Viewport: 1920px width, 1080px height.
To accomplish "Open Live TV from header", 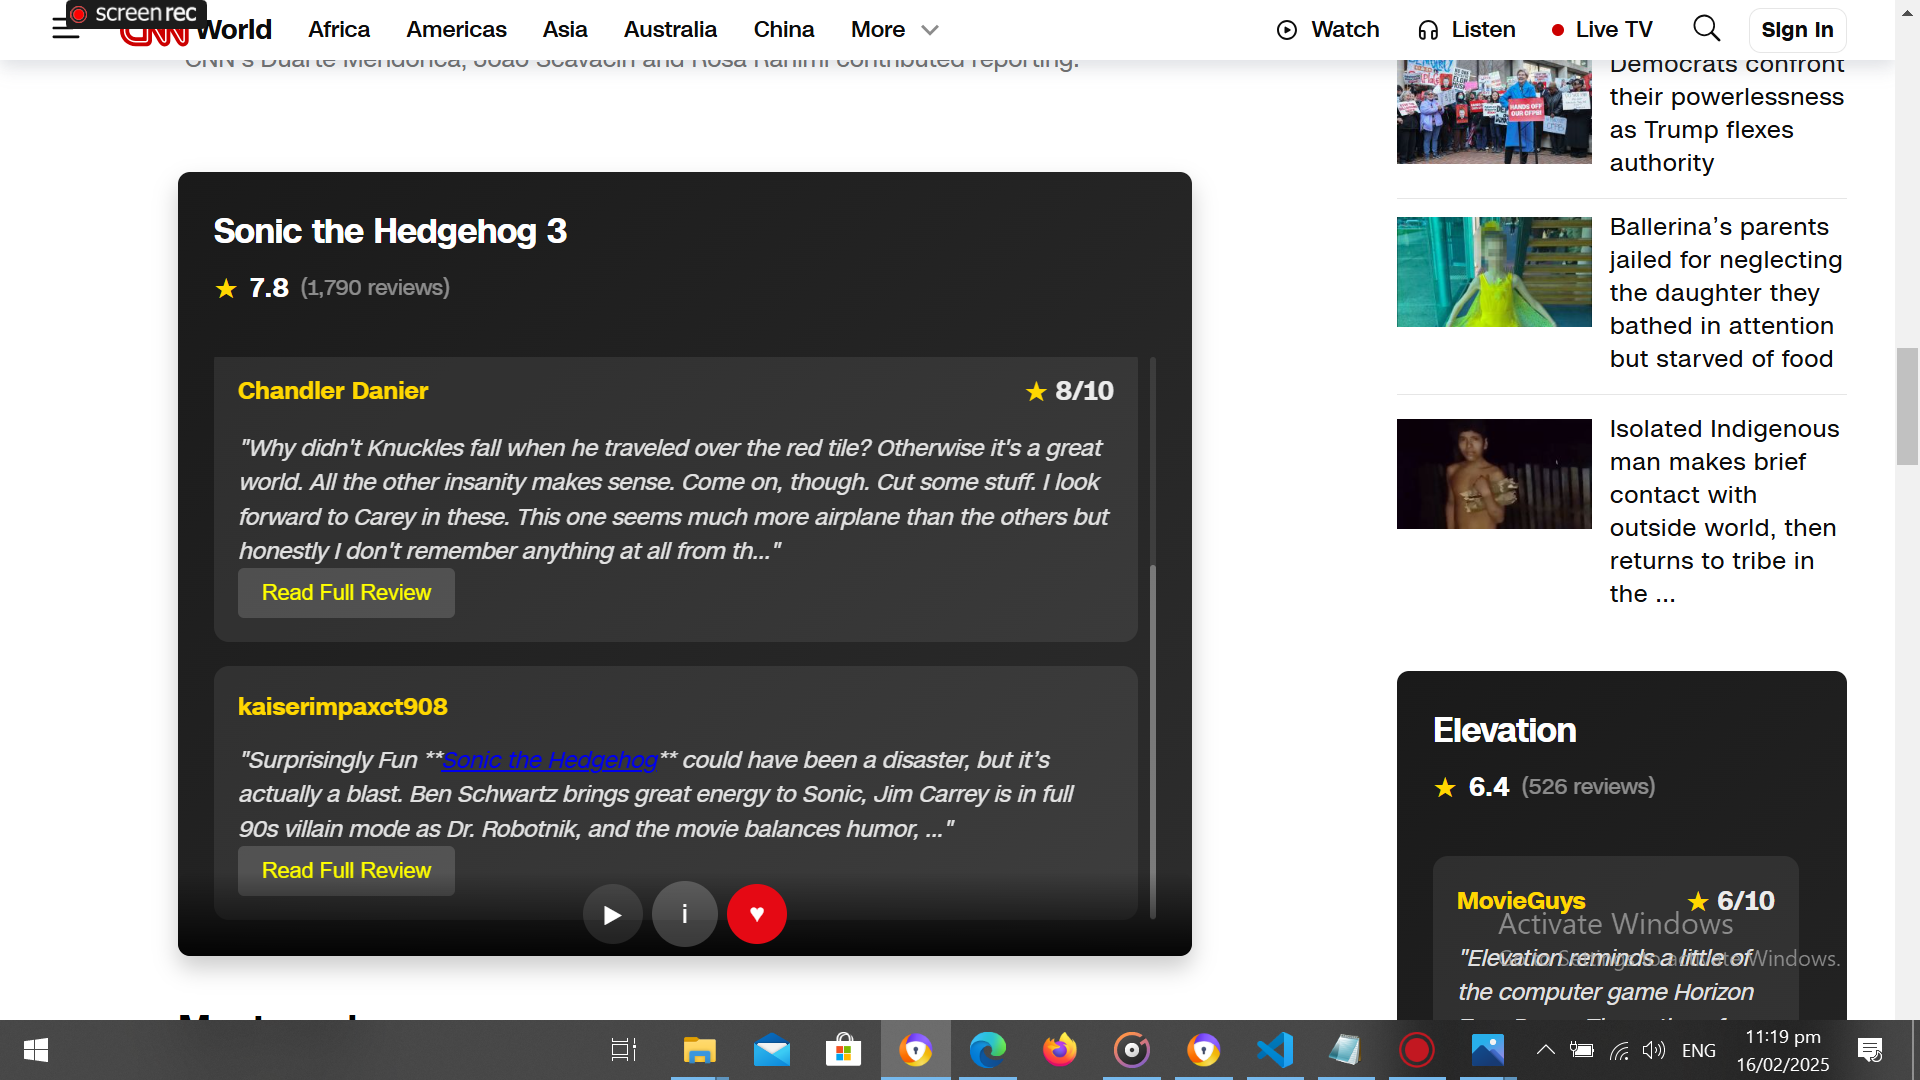I will point(1602,30).
